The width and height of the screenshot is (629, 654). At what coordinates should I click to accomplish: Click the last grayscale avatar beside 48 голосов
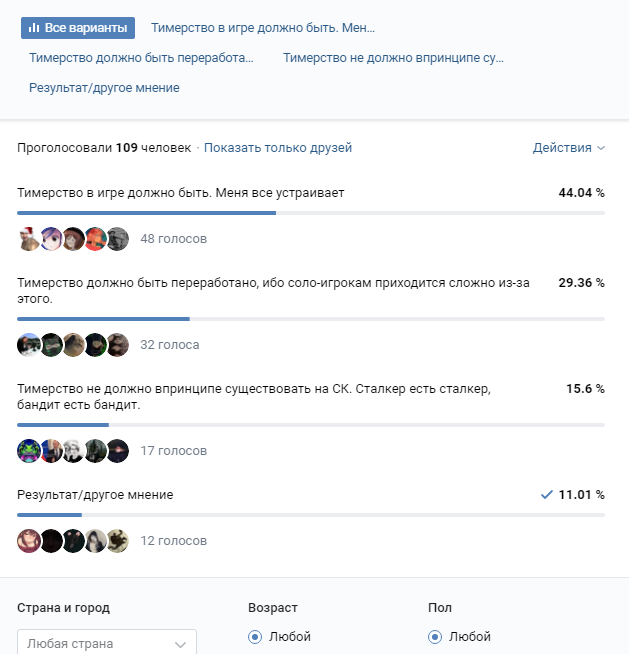tap(118, 239)
